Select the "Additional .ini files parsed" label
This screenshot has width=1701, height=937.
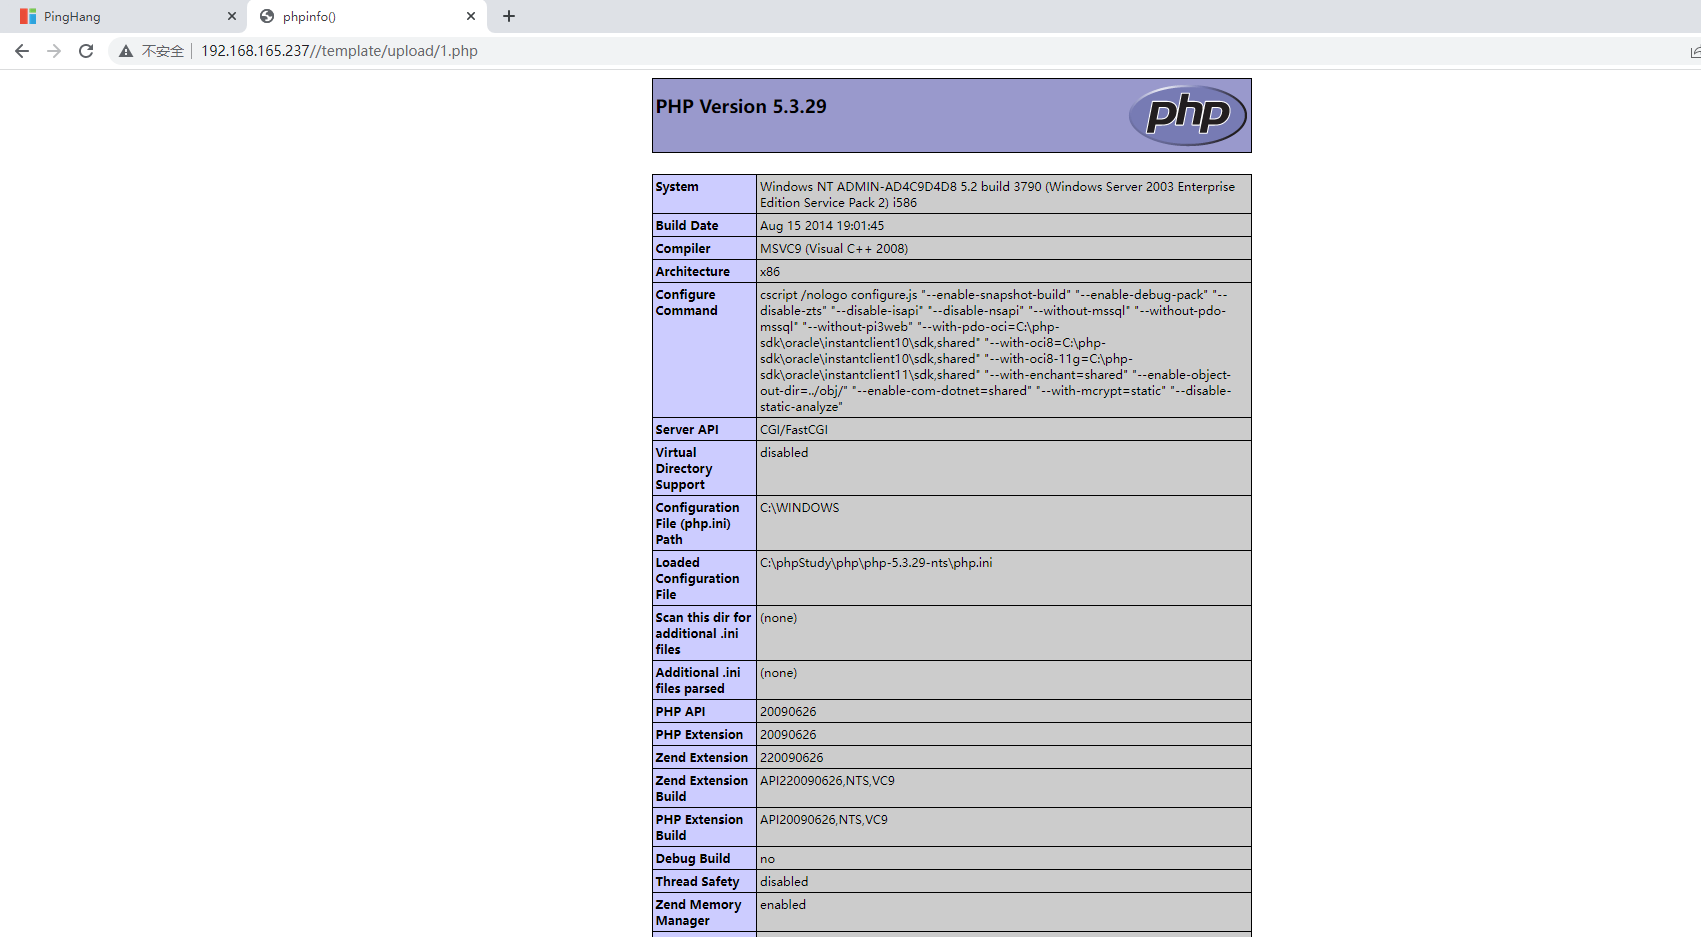point(698,681)
